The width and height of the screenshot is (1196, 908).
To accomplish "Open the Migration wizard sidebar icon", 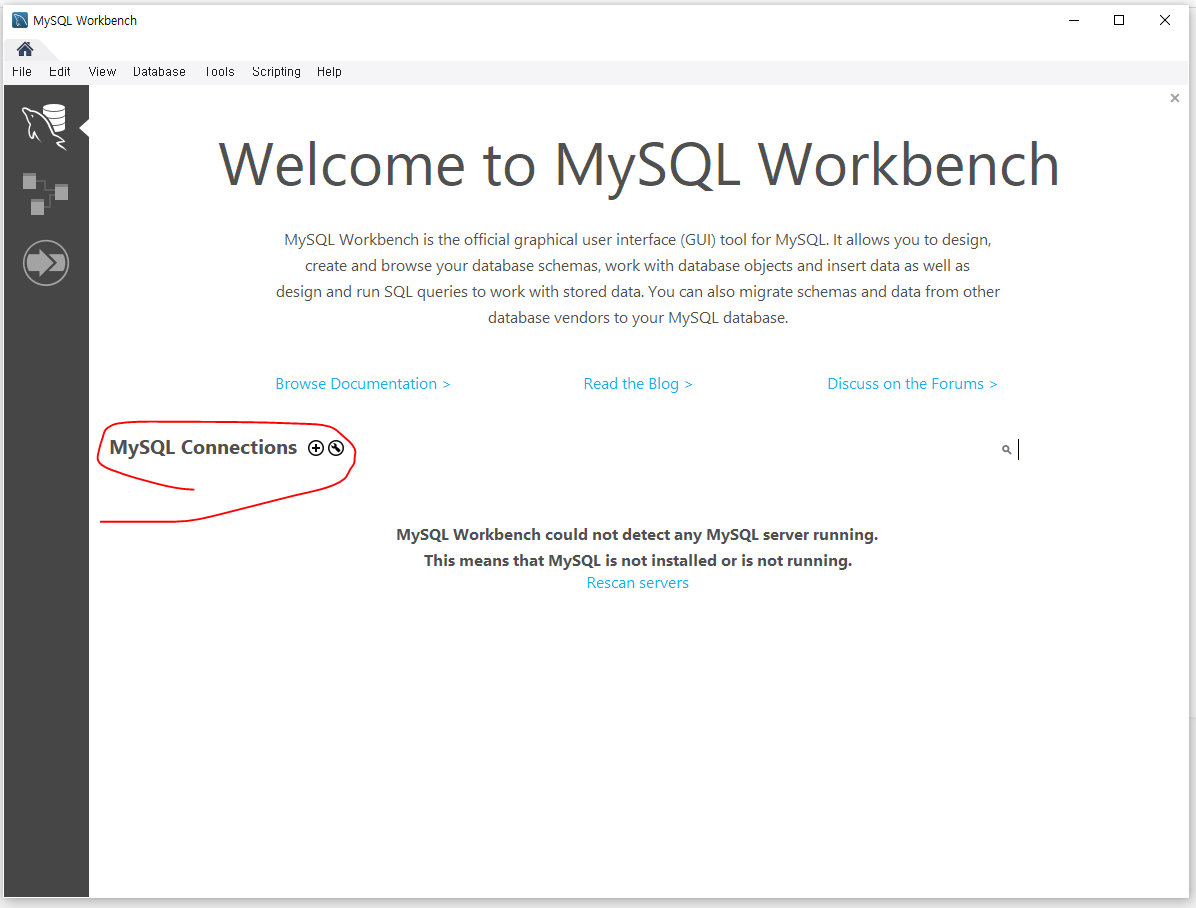I will (46, 263).
